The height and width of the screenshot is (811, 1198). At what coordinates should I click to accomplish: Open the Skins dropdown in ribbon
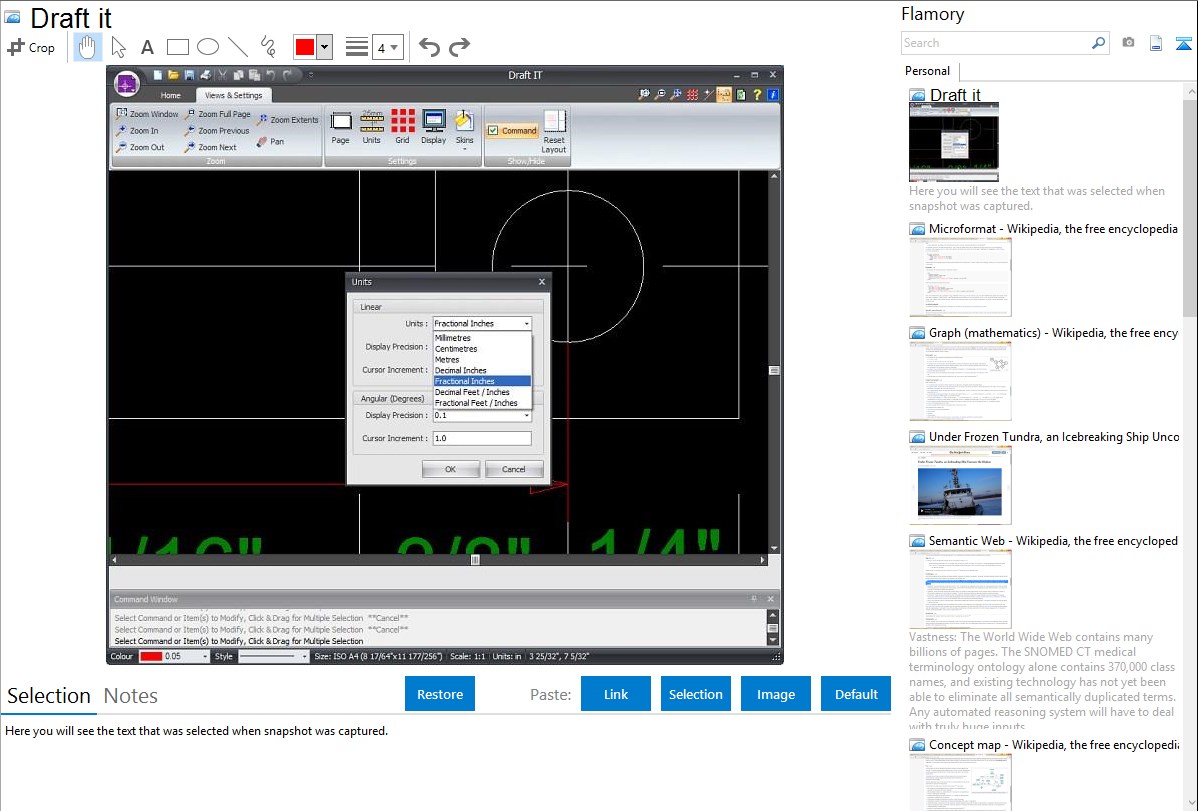pyautogui.click(x=465, y=130)
